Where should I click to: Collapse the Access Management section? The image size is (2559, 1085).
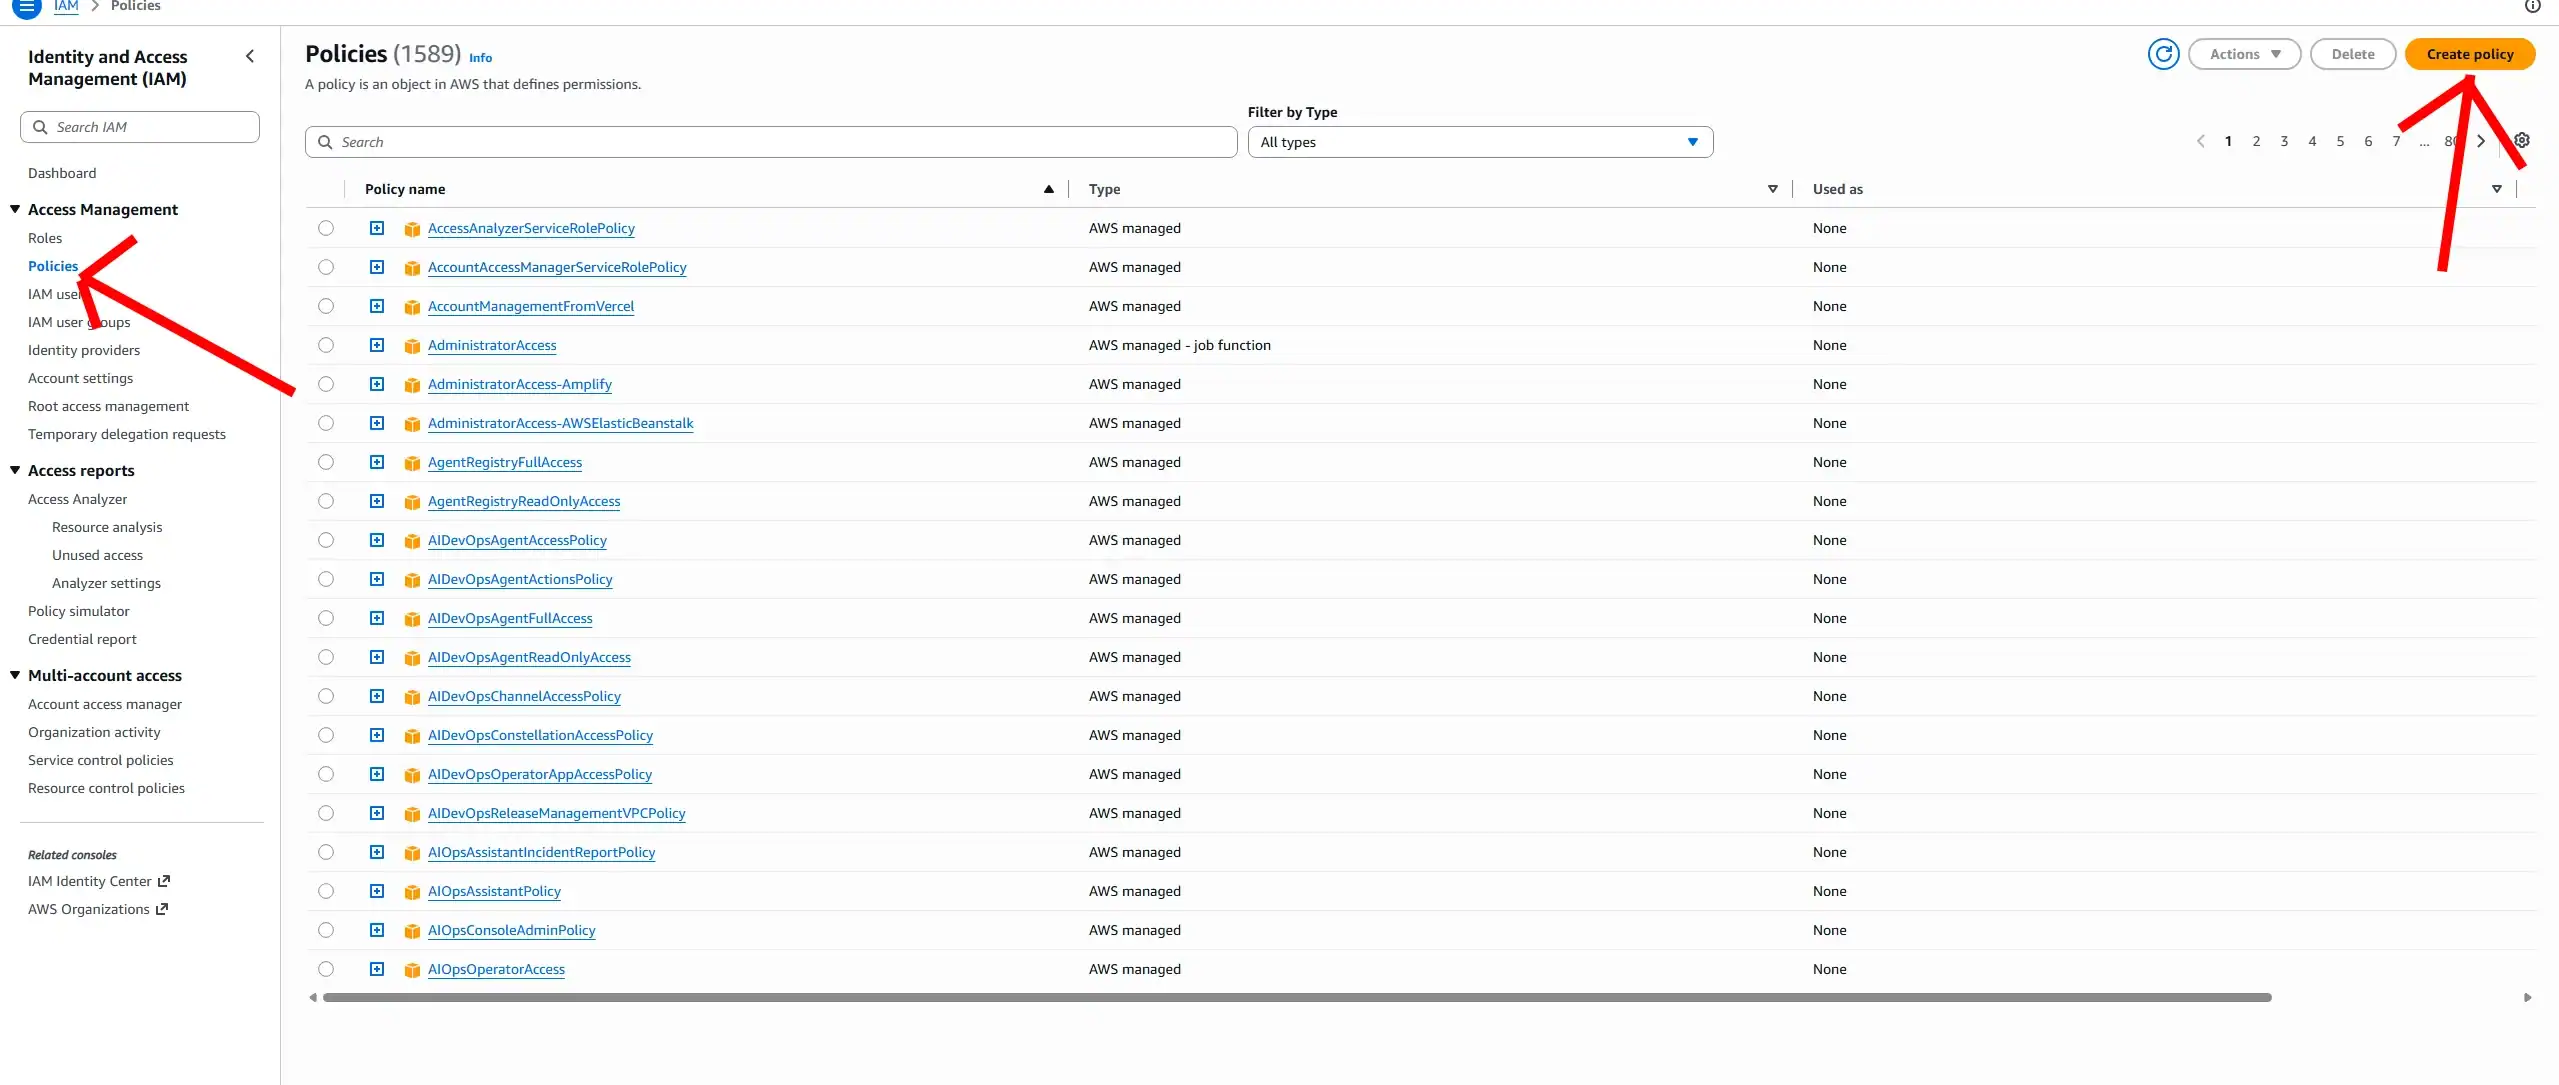click(x=15, y=209)
